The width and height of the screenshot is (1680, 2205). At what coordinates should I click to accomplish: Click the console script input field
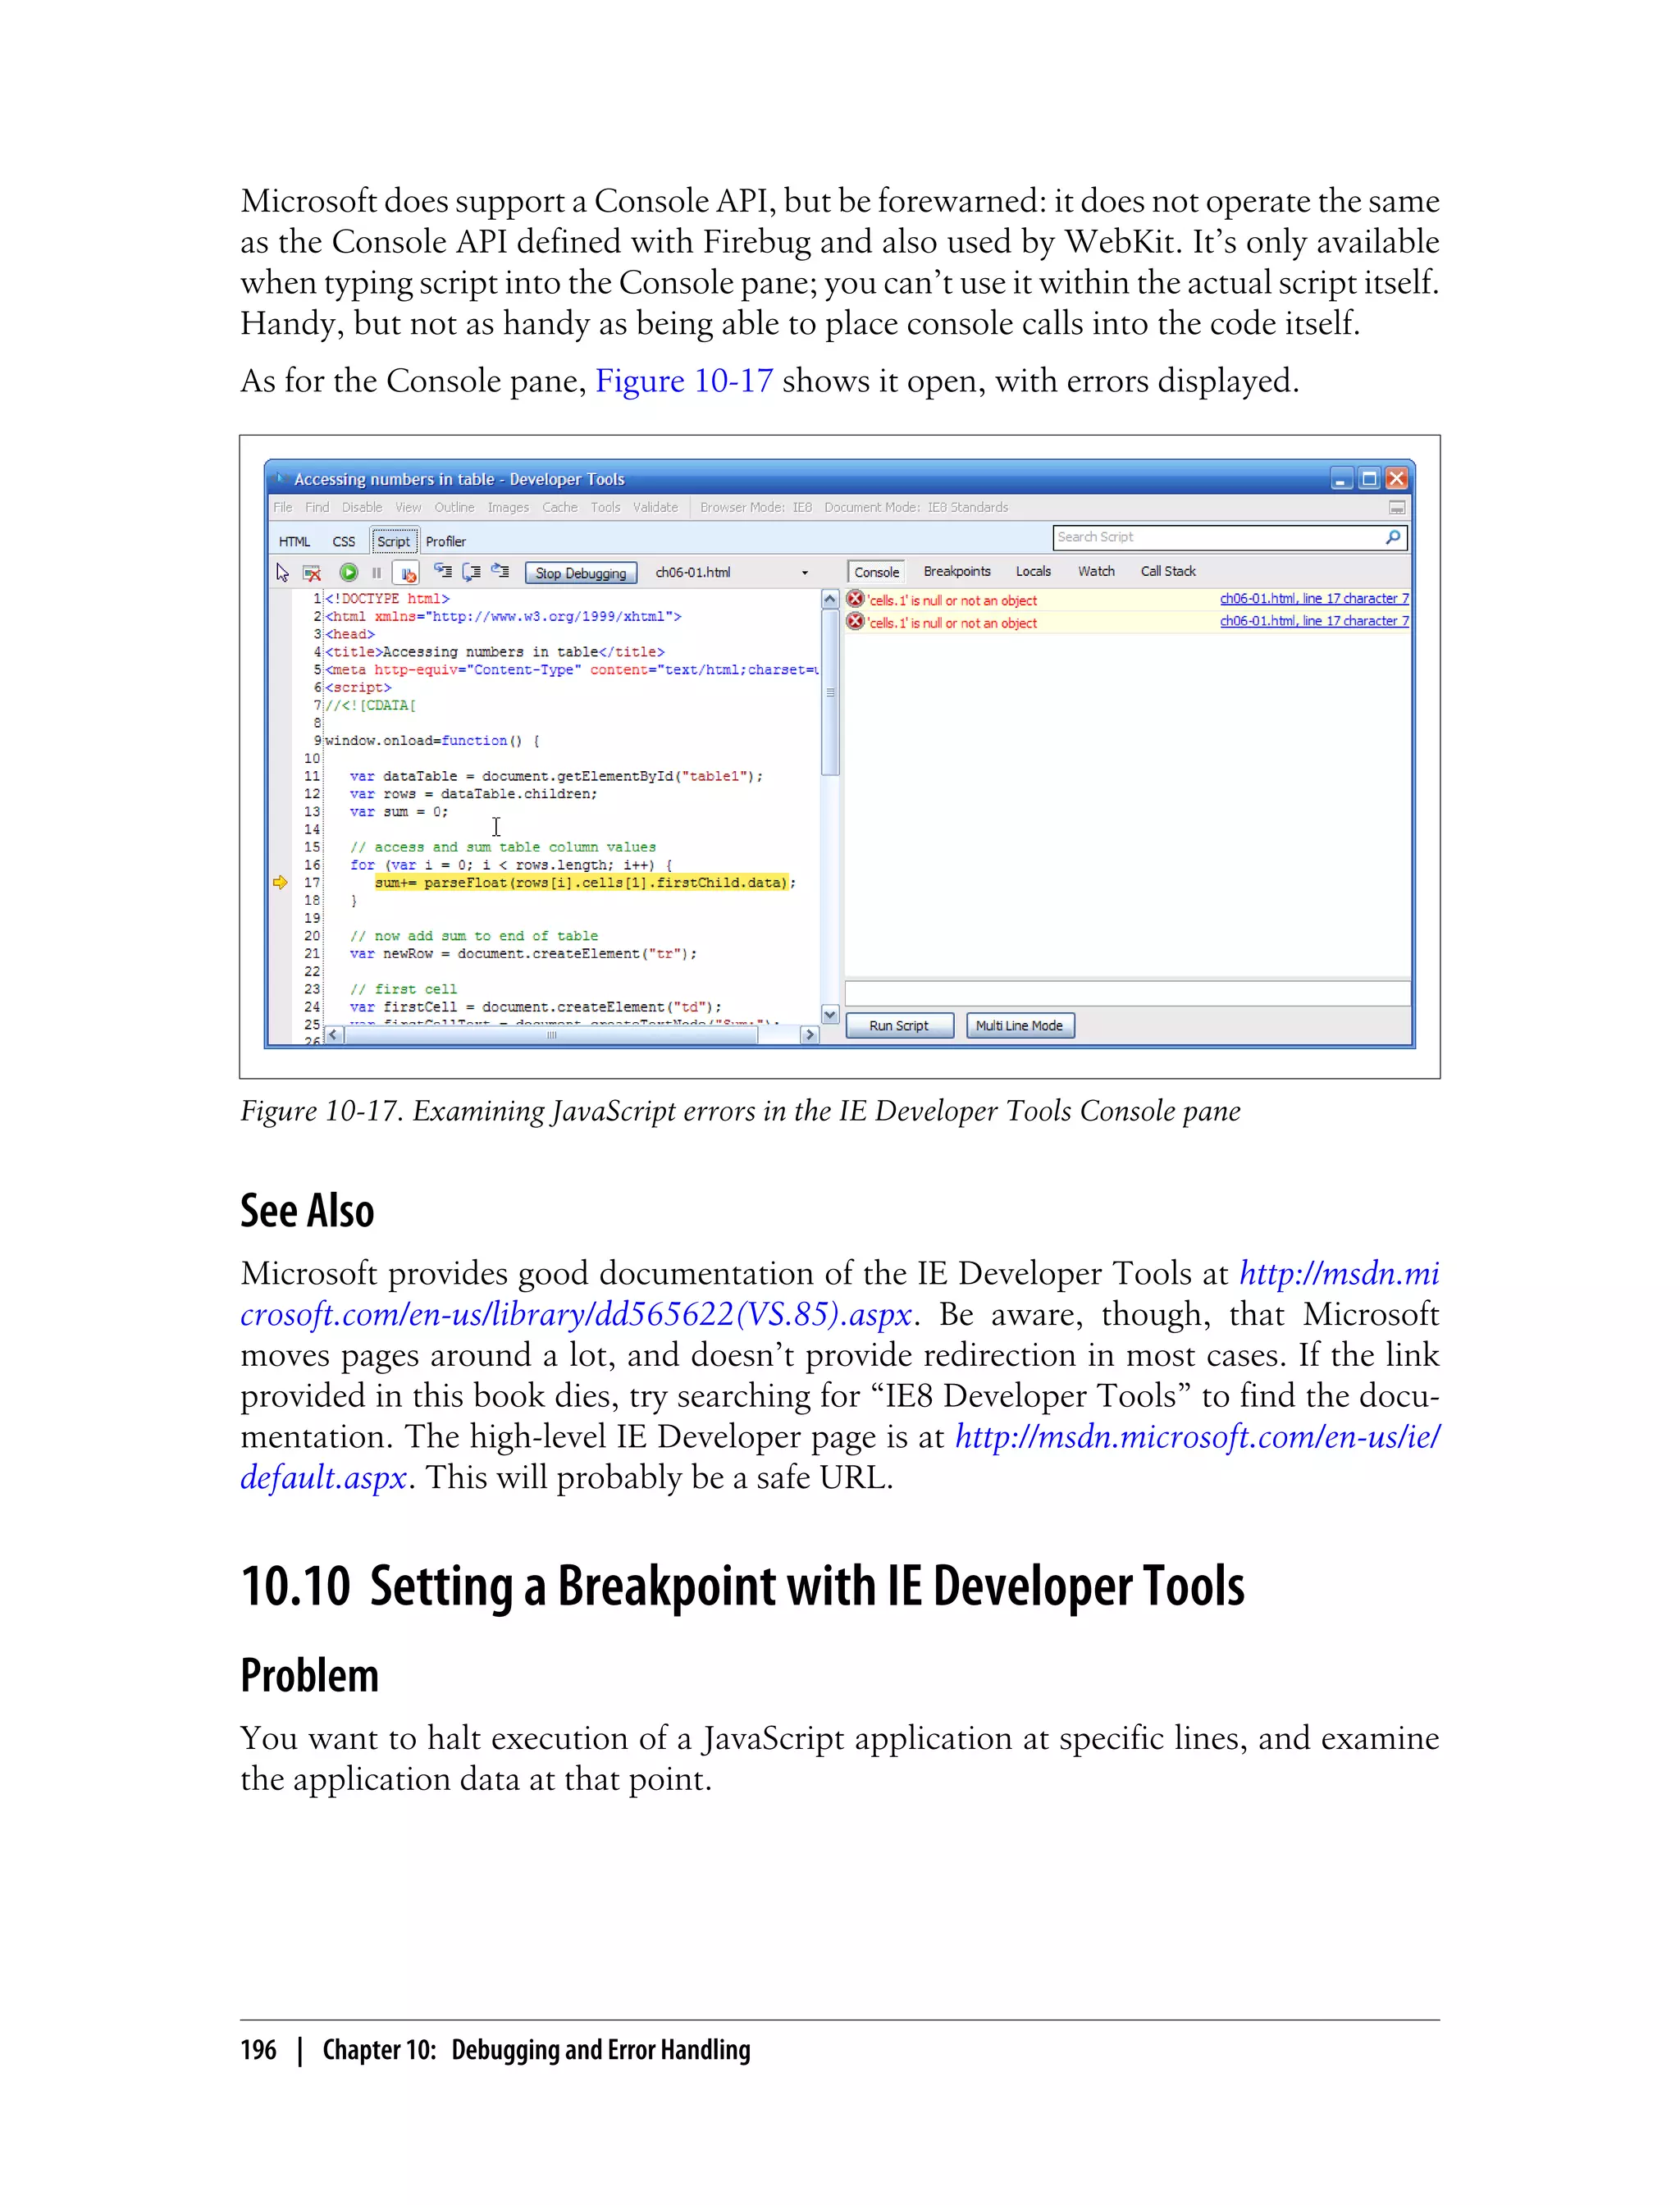coord(1127,993)
